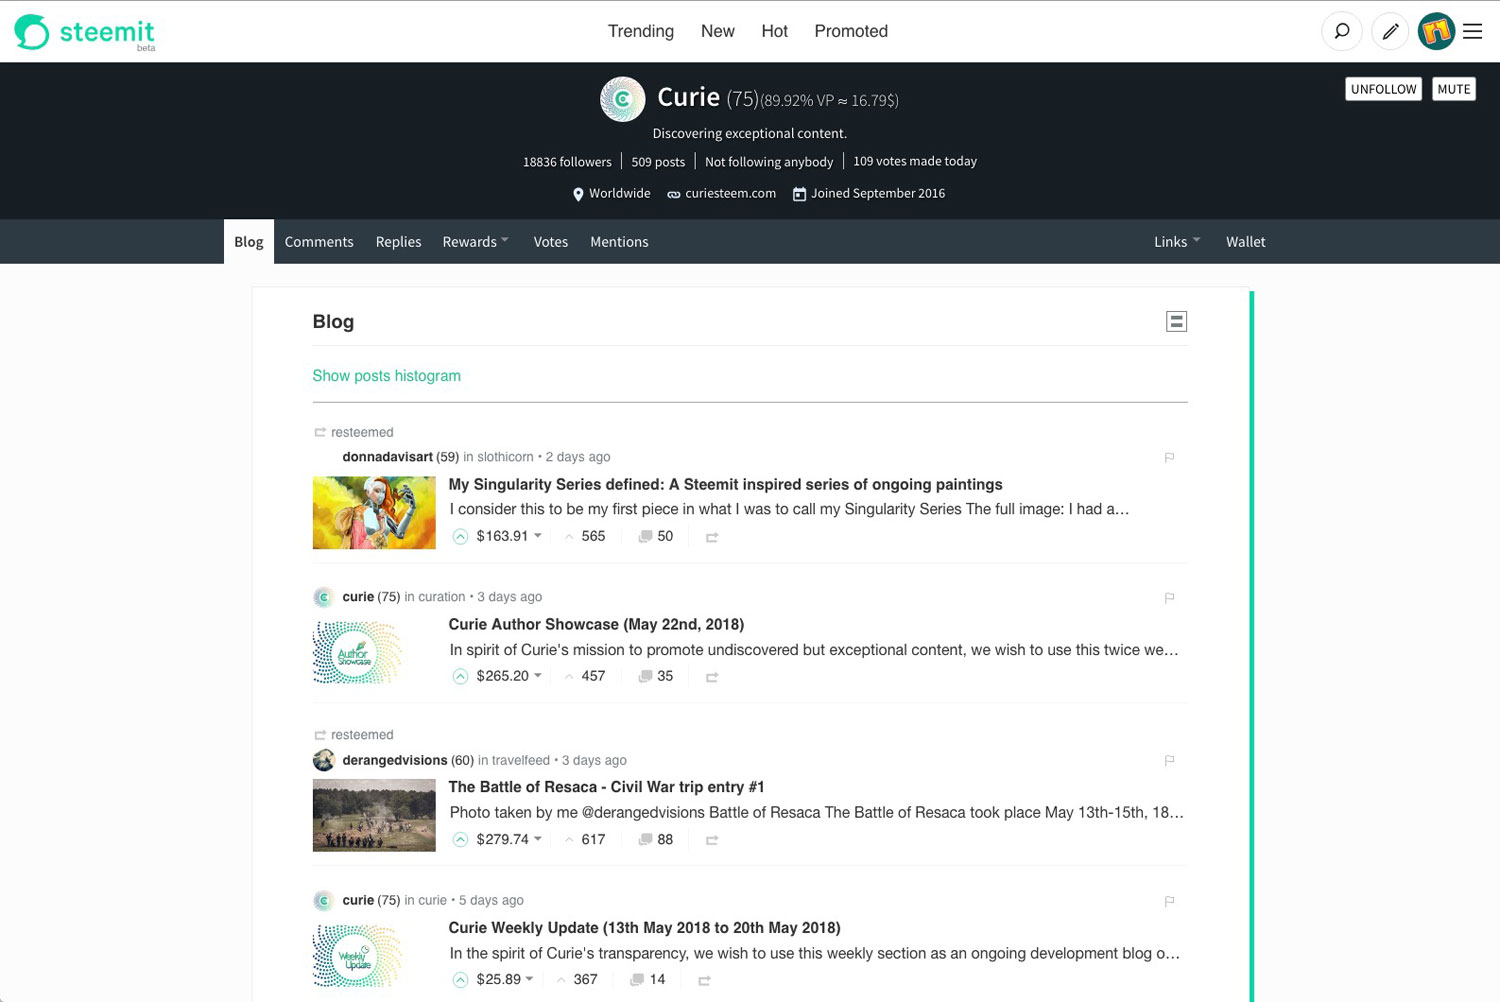Open the Votes tab
1500x1002 pixels.
tap(551, 242)
